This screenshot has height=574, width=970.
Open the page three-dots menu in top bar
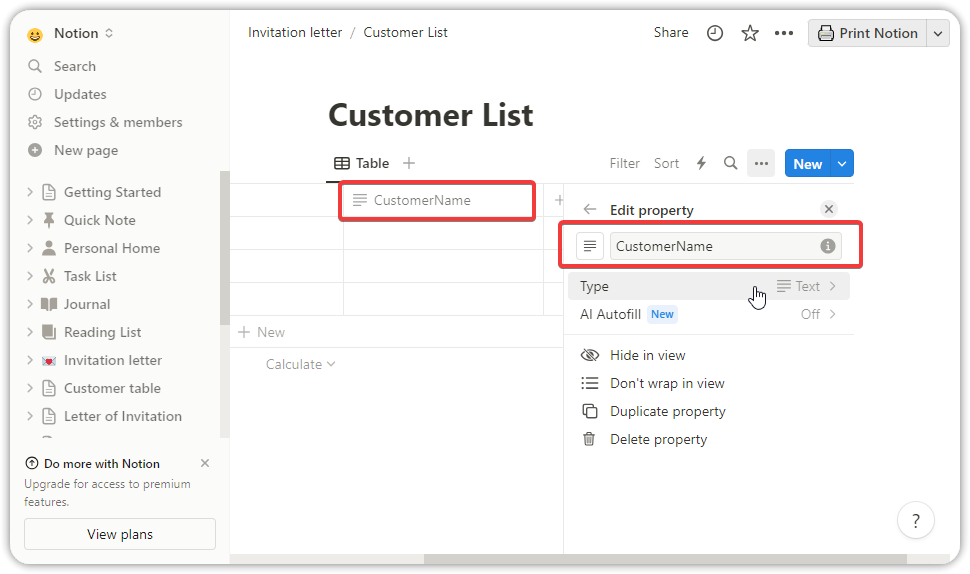[784, 33]
